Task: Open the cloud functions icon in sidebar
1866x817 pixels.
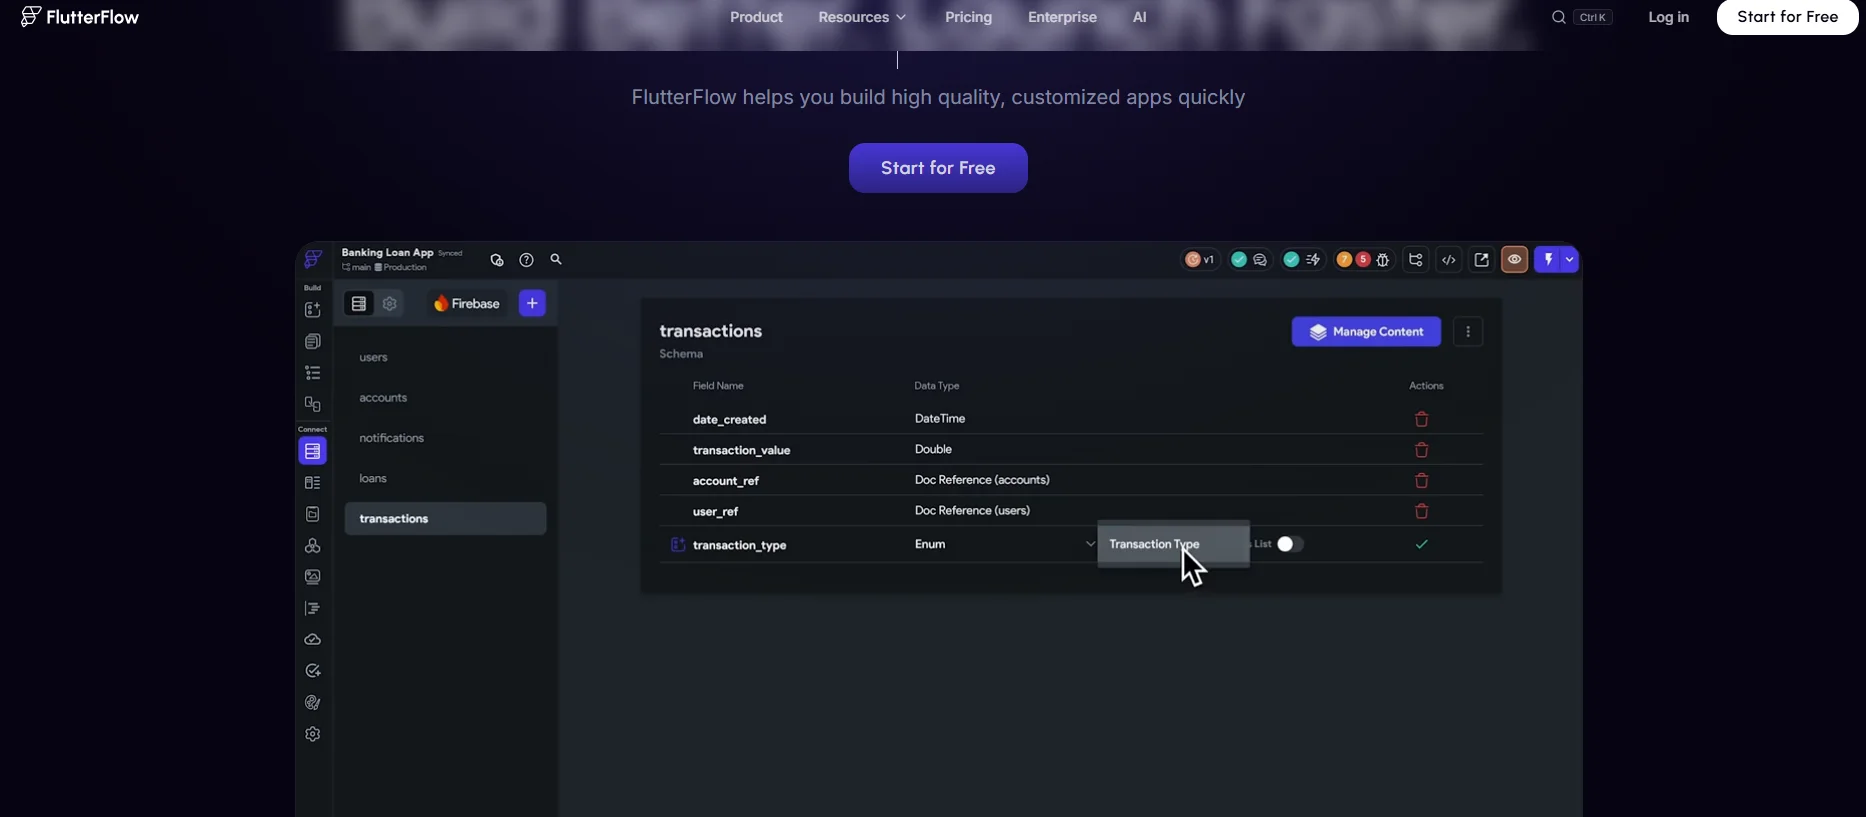Action: pyautogui.click(x=313, y=640)
